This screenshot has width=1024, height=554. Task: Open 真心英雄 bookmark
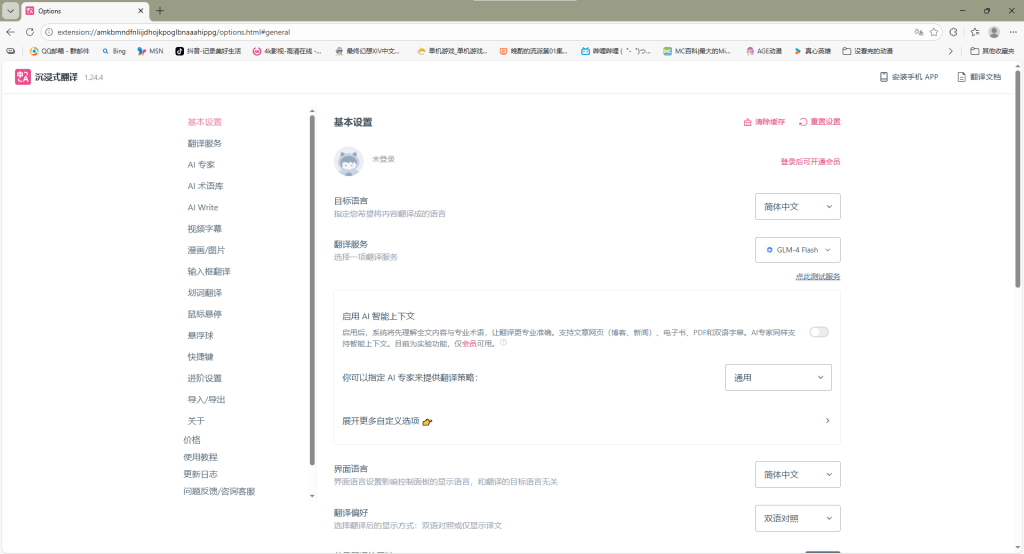pyautogui.click(x=812, y=51)
